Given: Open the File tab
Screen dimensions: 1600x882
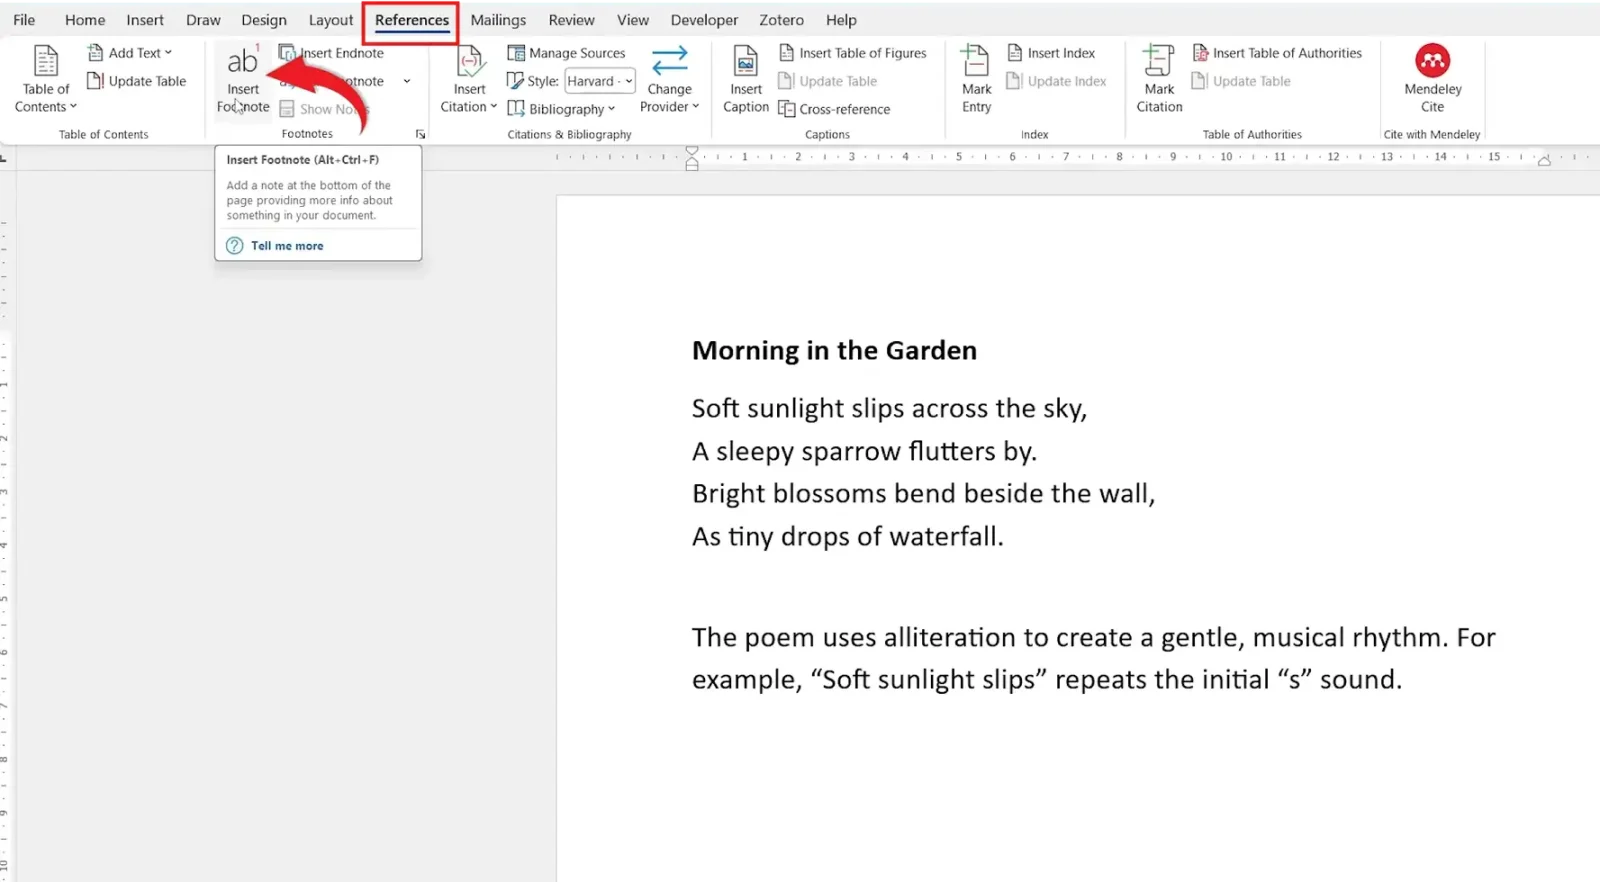Looking at the screenshot, I should tap(24, 20).
